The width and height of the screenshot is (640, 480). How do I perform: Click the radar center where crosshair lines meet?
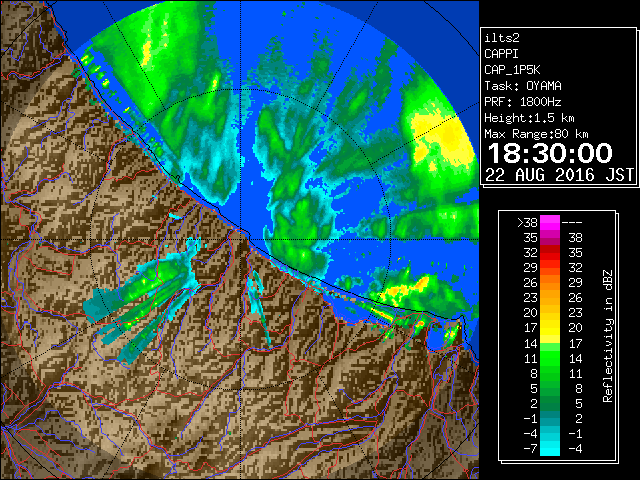pyautogui.click(x=240, y=239)
